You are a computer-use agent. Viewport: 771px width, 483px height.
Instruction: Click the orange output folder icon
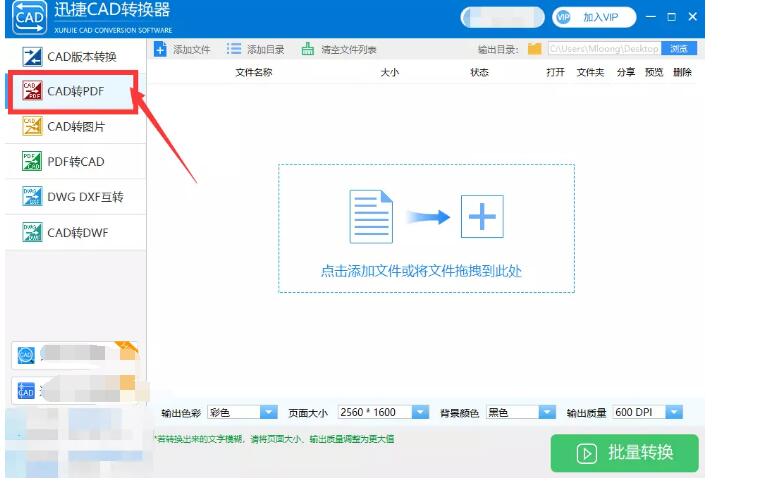534,49
